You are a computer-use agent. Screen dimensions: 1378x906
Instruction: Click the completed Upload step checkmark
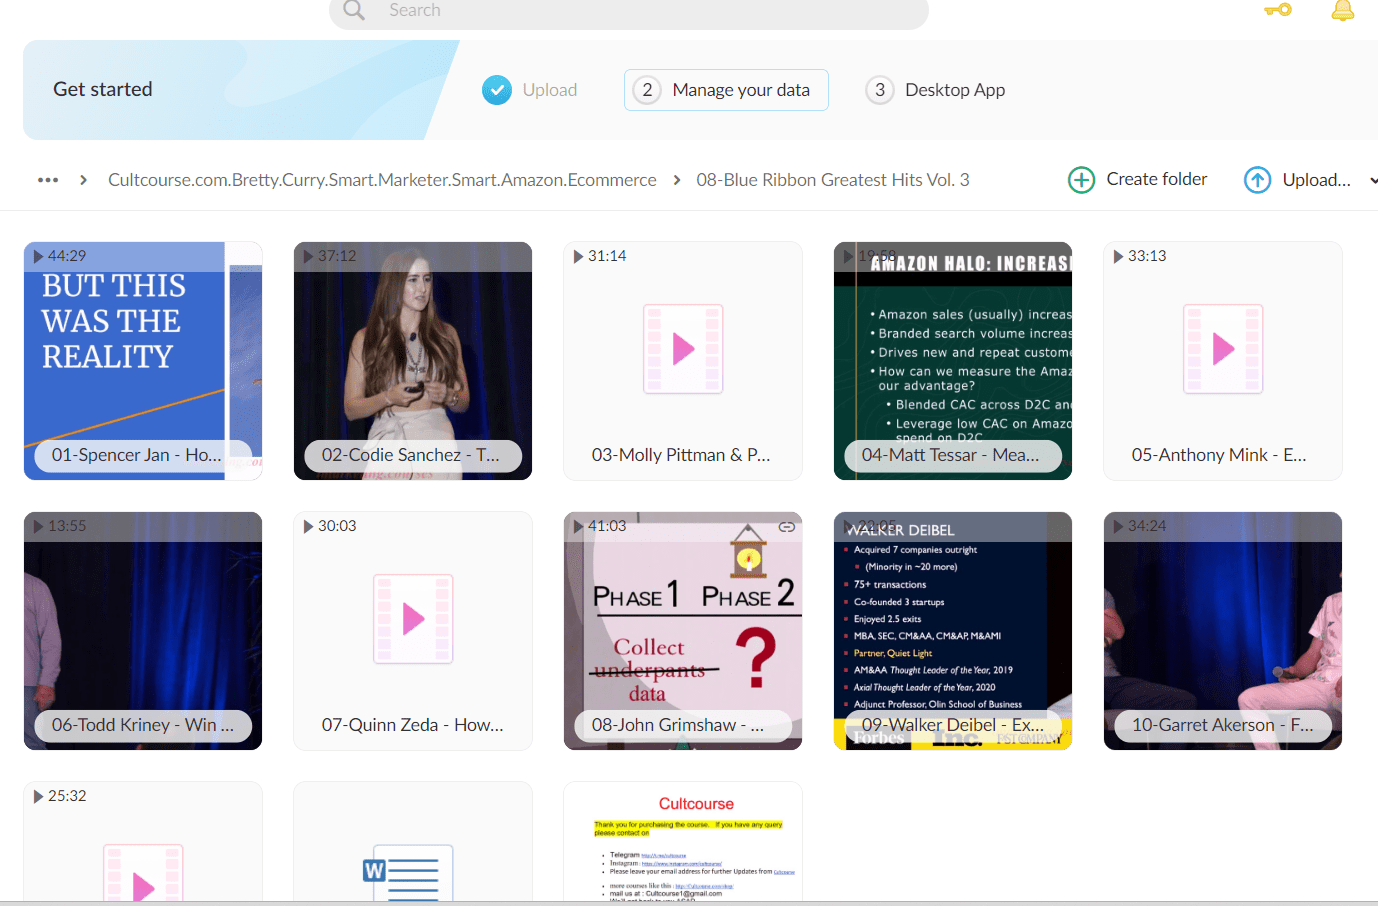tap(497, 90)
